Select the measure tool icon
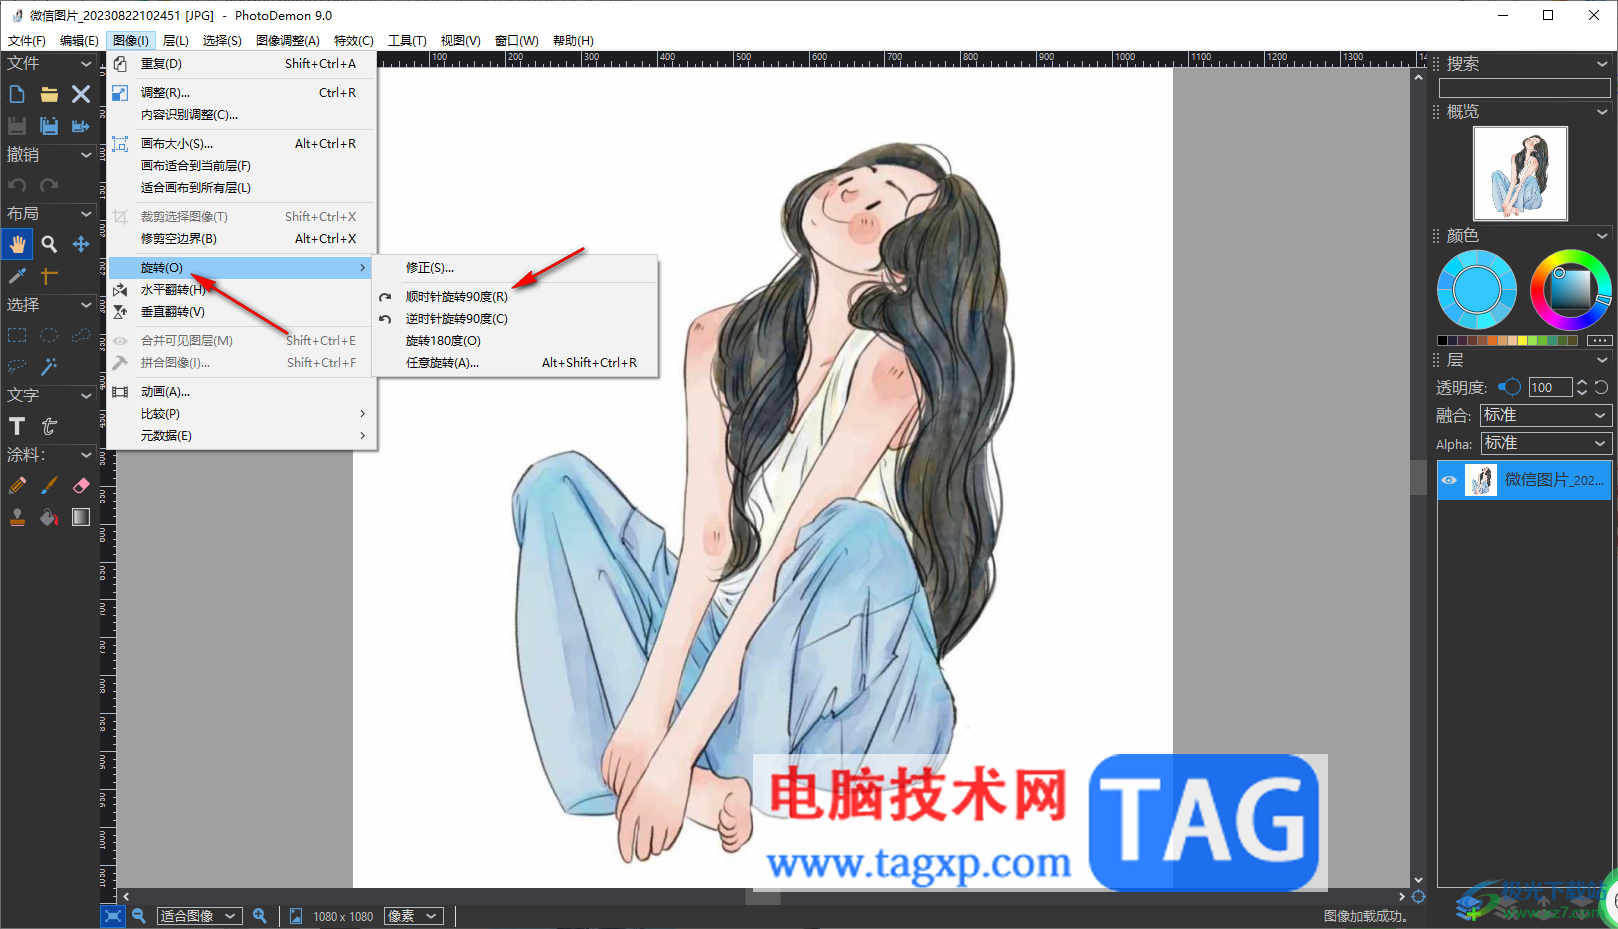This screenshot has height=929, width=1618. [x=49, y=275]
